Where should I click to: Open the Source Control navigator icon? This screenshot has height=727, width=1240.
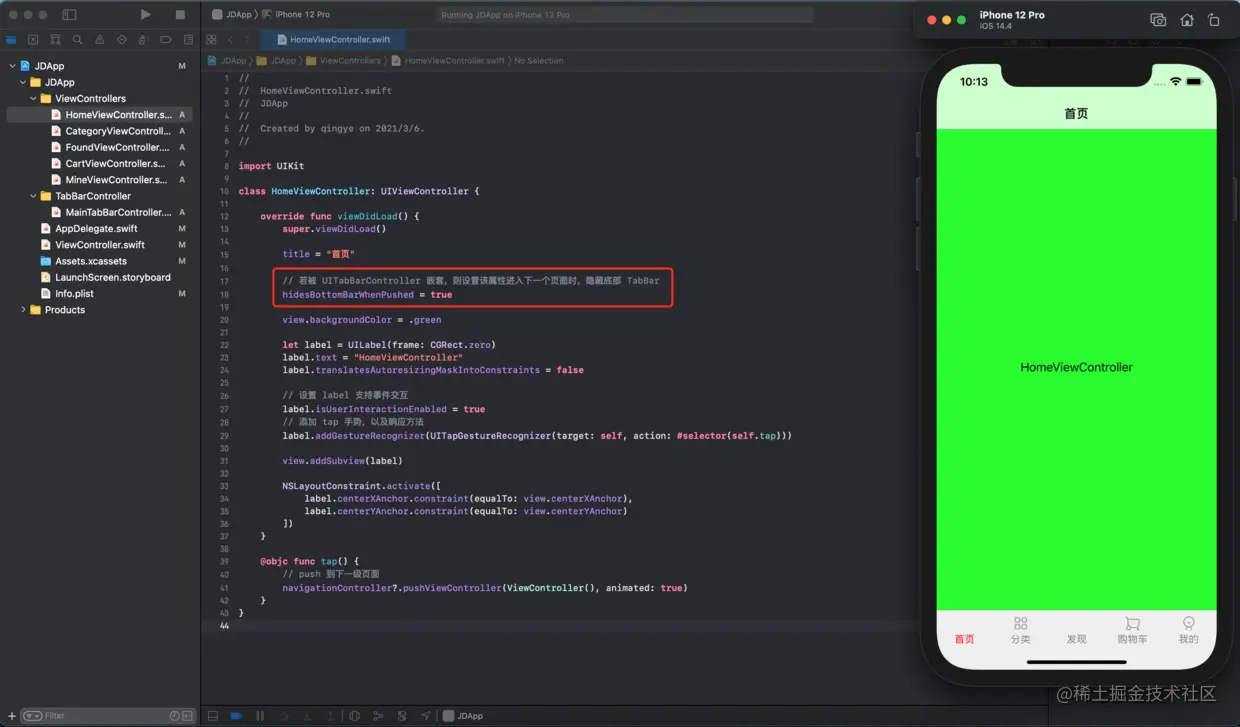(x=33, y=40)
